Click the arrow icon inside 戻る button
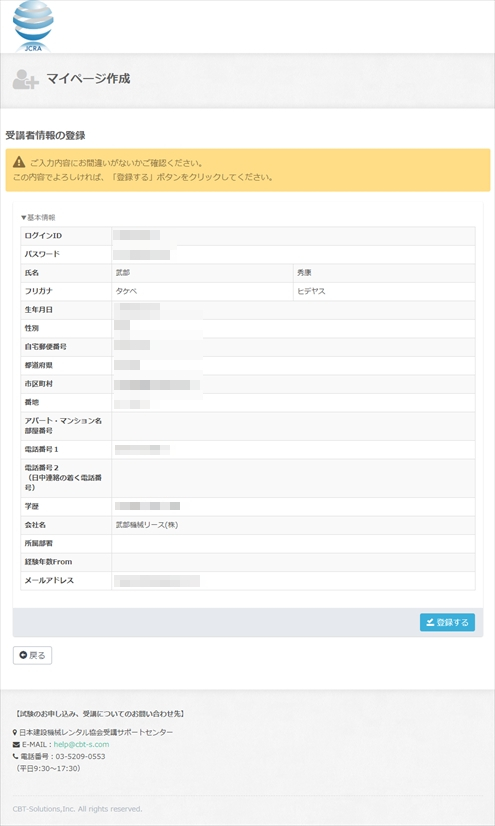495x826 pixels. pos(23,655)
